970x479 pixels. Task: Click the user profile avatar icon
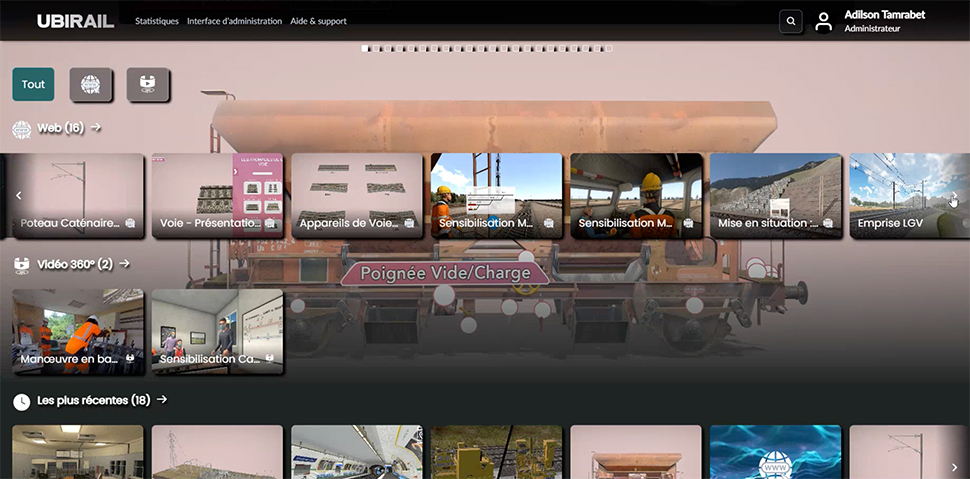(823, 21)
